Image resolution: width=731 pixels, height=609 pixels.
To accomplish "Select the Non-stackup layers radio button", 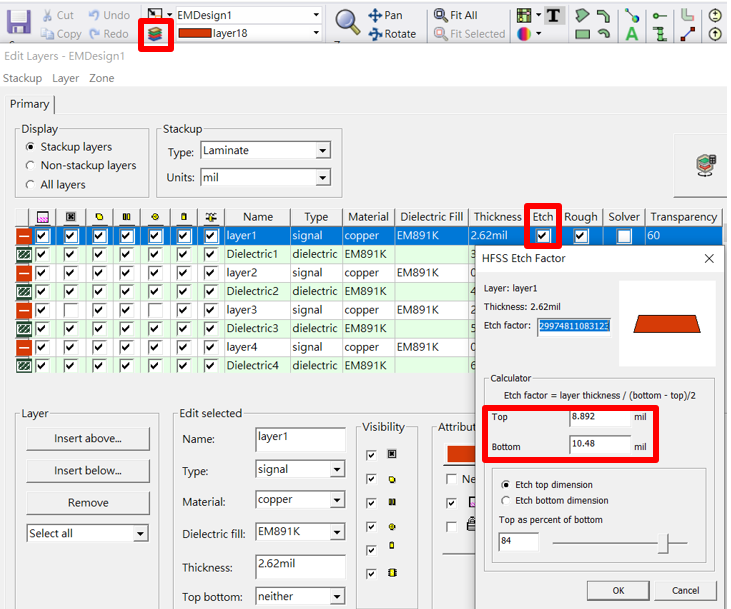I will (x=30, y=166).
